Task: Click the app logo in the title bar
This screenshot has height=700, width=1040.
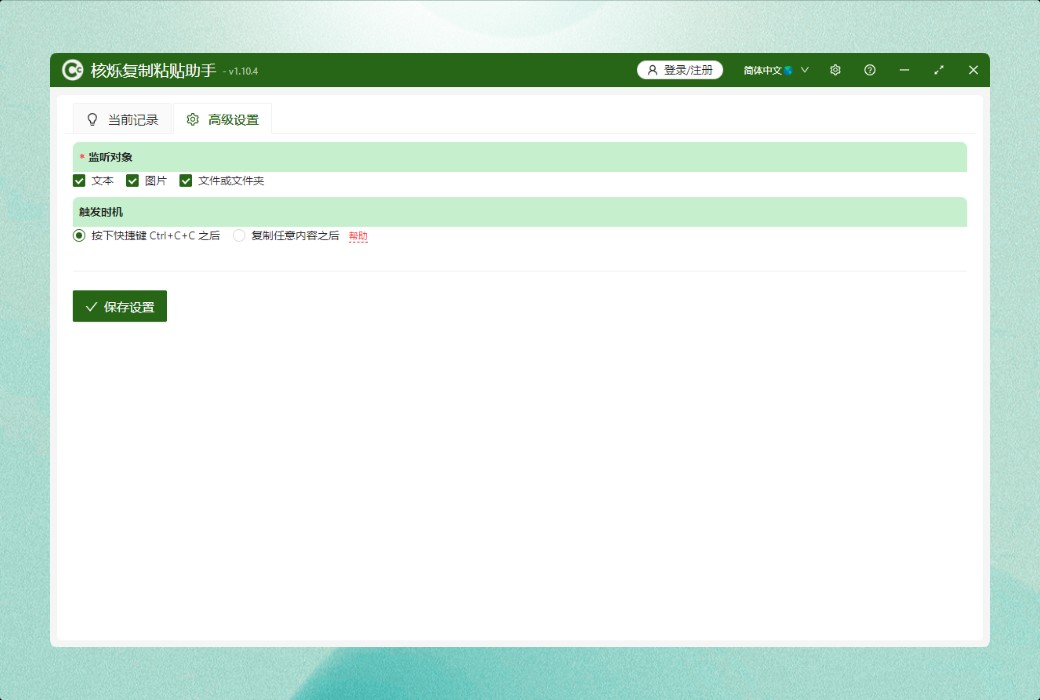Action: 72,70
